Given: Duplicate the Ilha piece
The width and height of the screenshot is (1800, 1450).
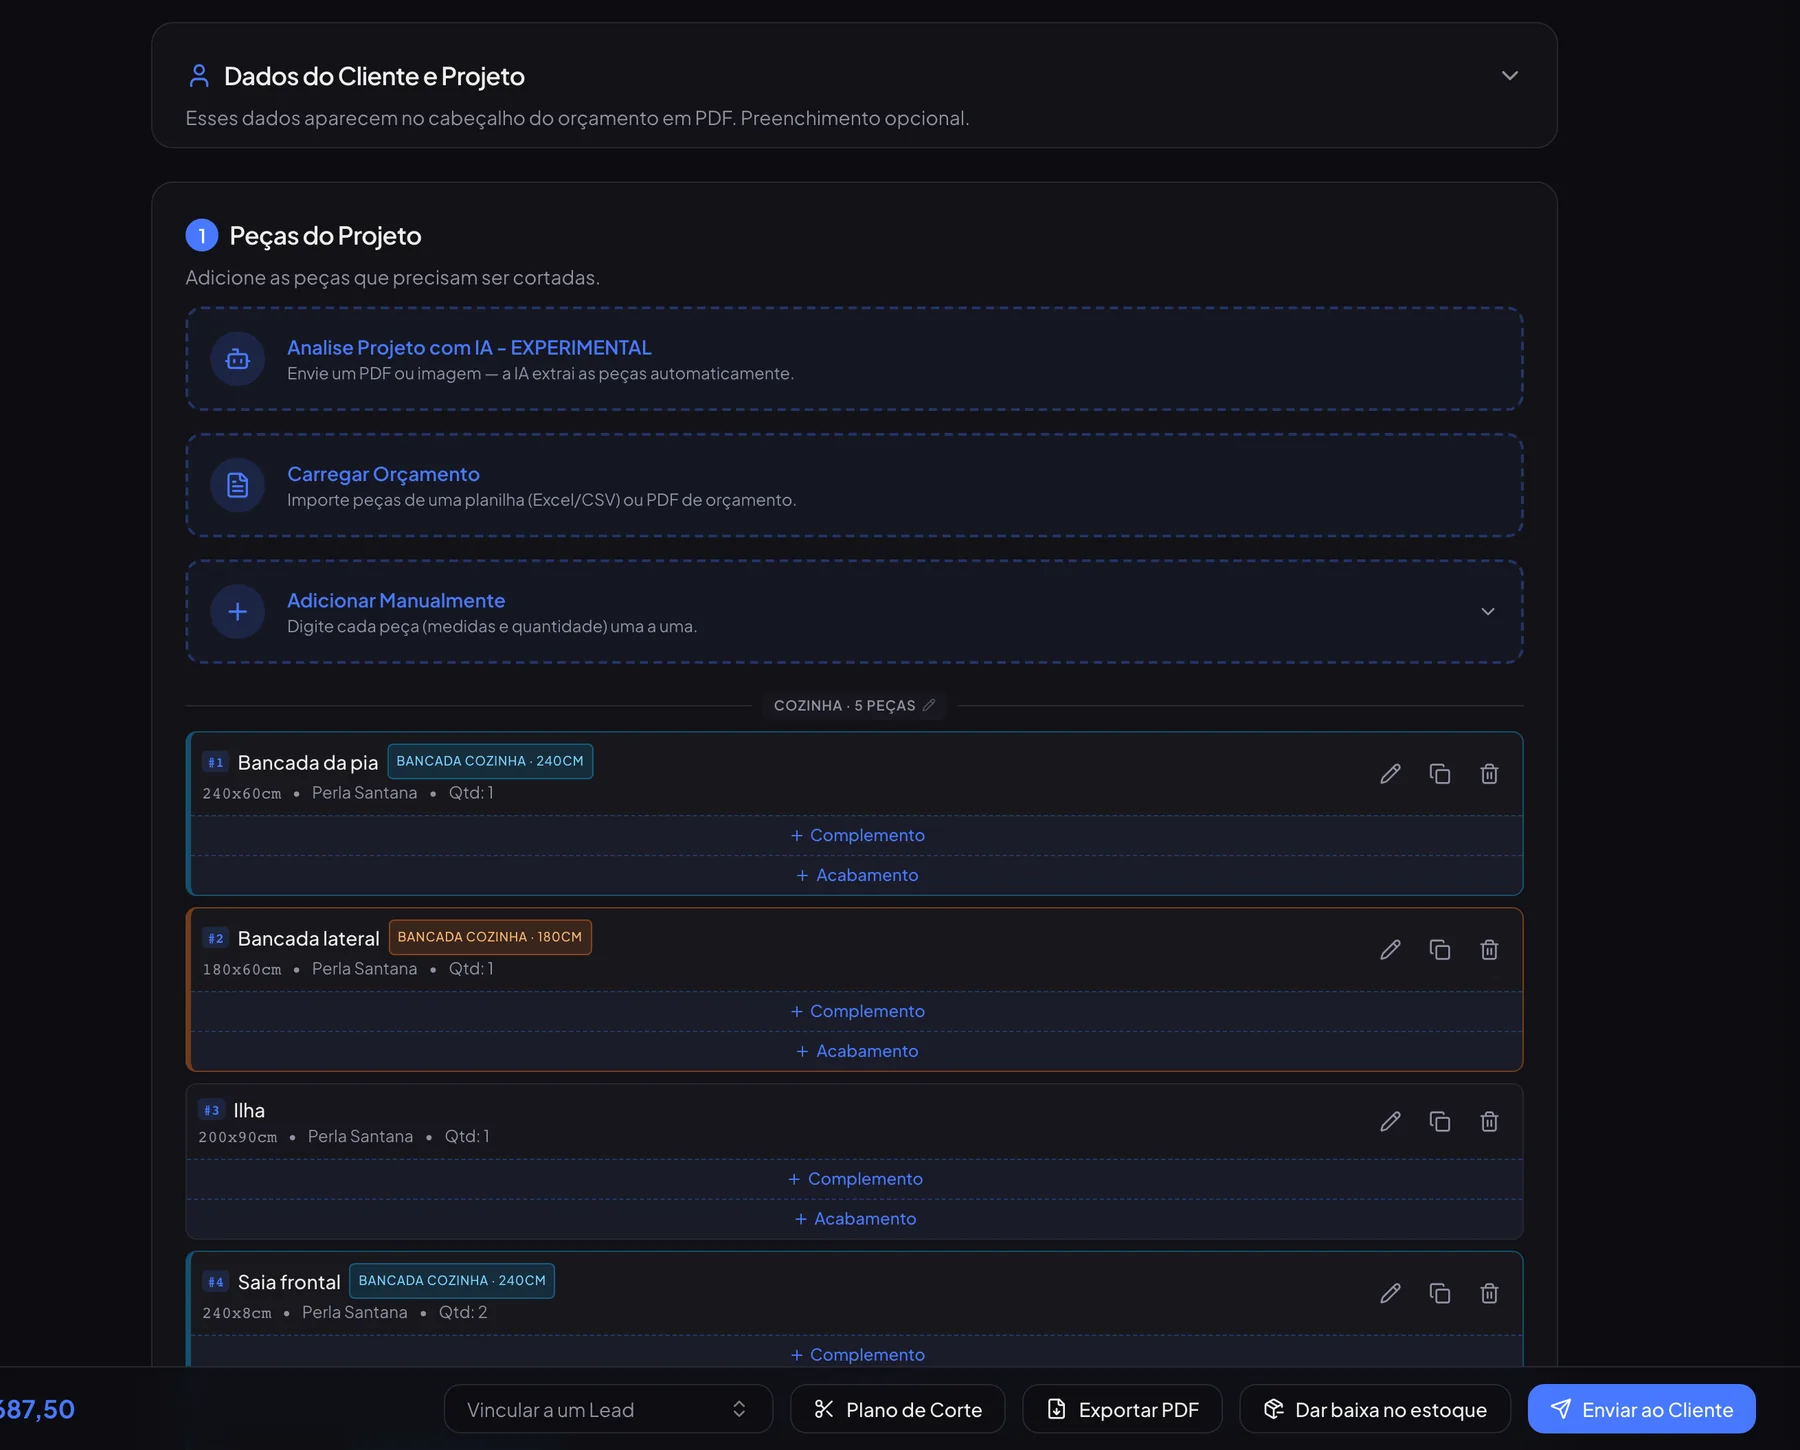Looking at the screenshot, I should pos(1440,1122).
